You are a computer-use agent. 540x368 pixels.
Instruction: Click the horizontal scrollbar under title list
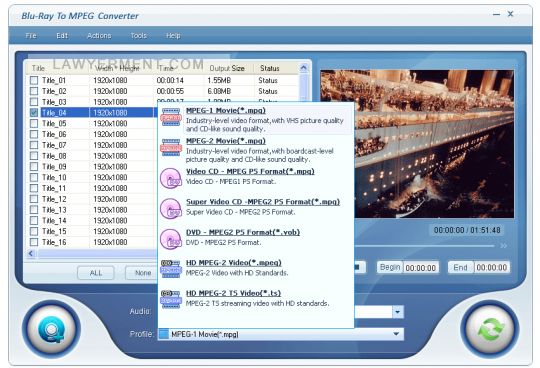[96, 254]
